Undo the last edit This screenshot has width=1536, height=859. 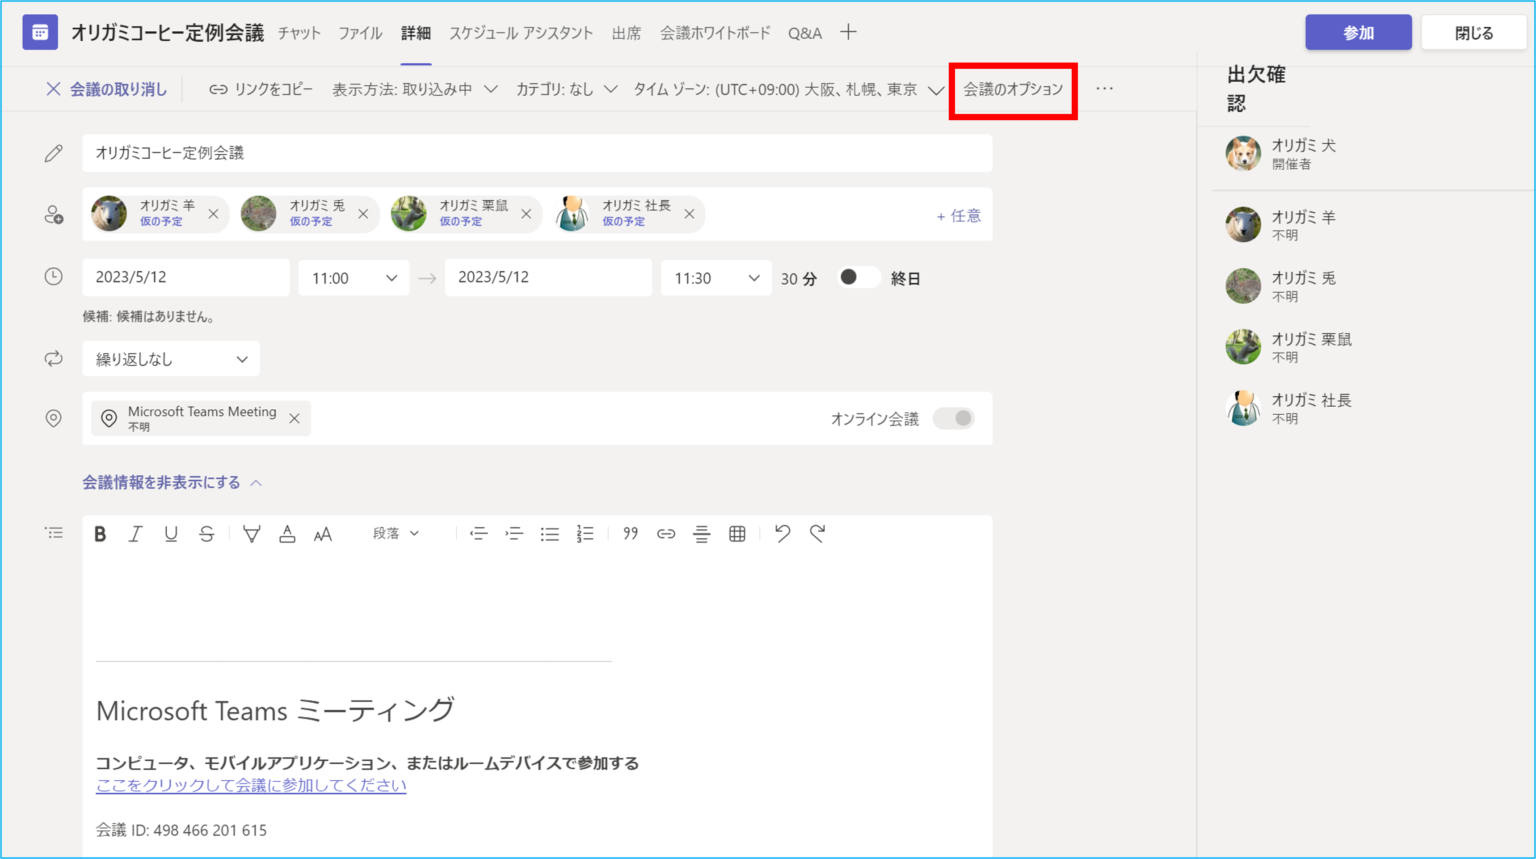[x=782, y=534]
